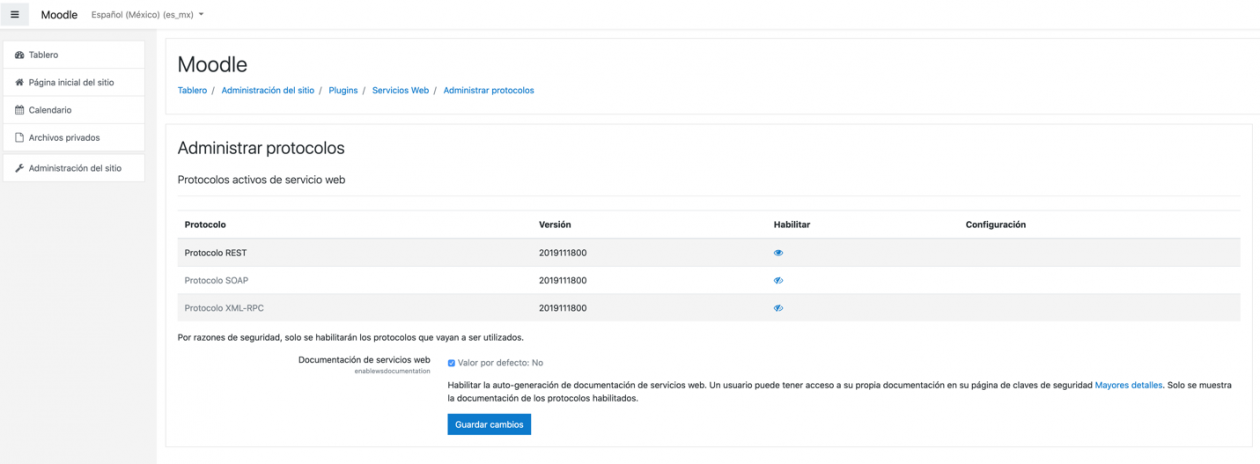Toggle the hamburger side menu button

click(15, 14)
